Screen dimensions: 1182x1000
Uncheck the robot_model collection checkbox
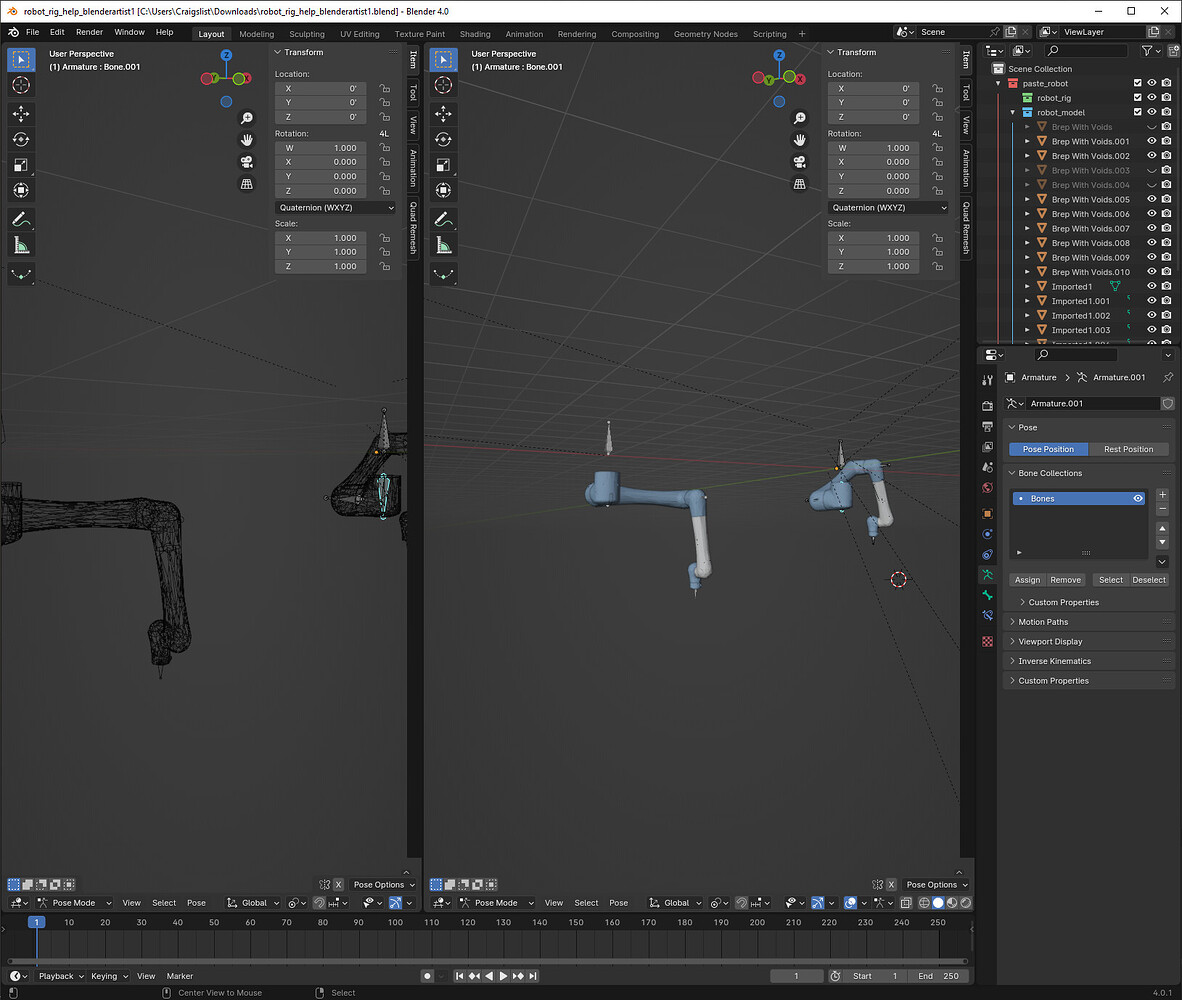[x=1138, y=112]
